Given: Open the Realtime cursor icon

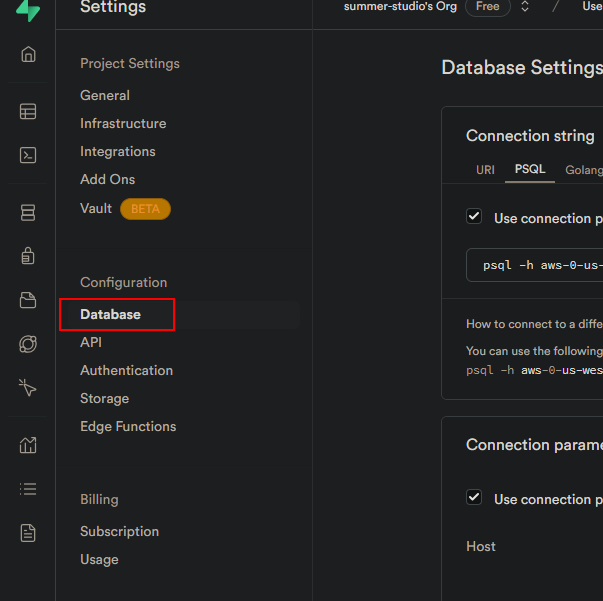Looking at the screenshot, I should click(28, 388).
